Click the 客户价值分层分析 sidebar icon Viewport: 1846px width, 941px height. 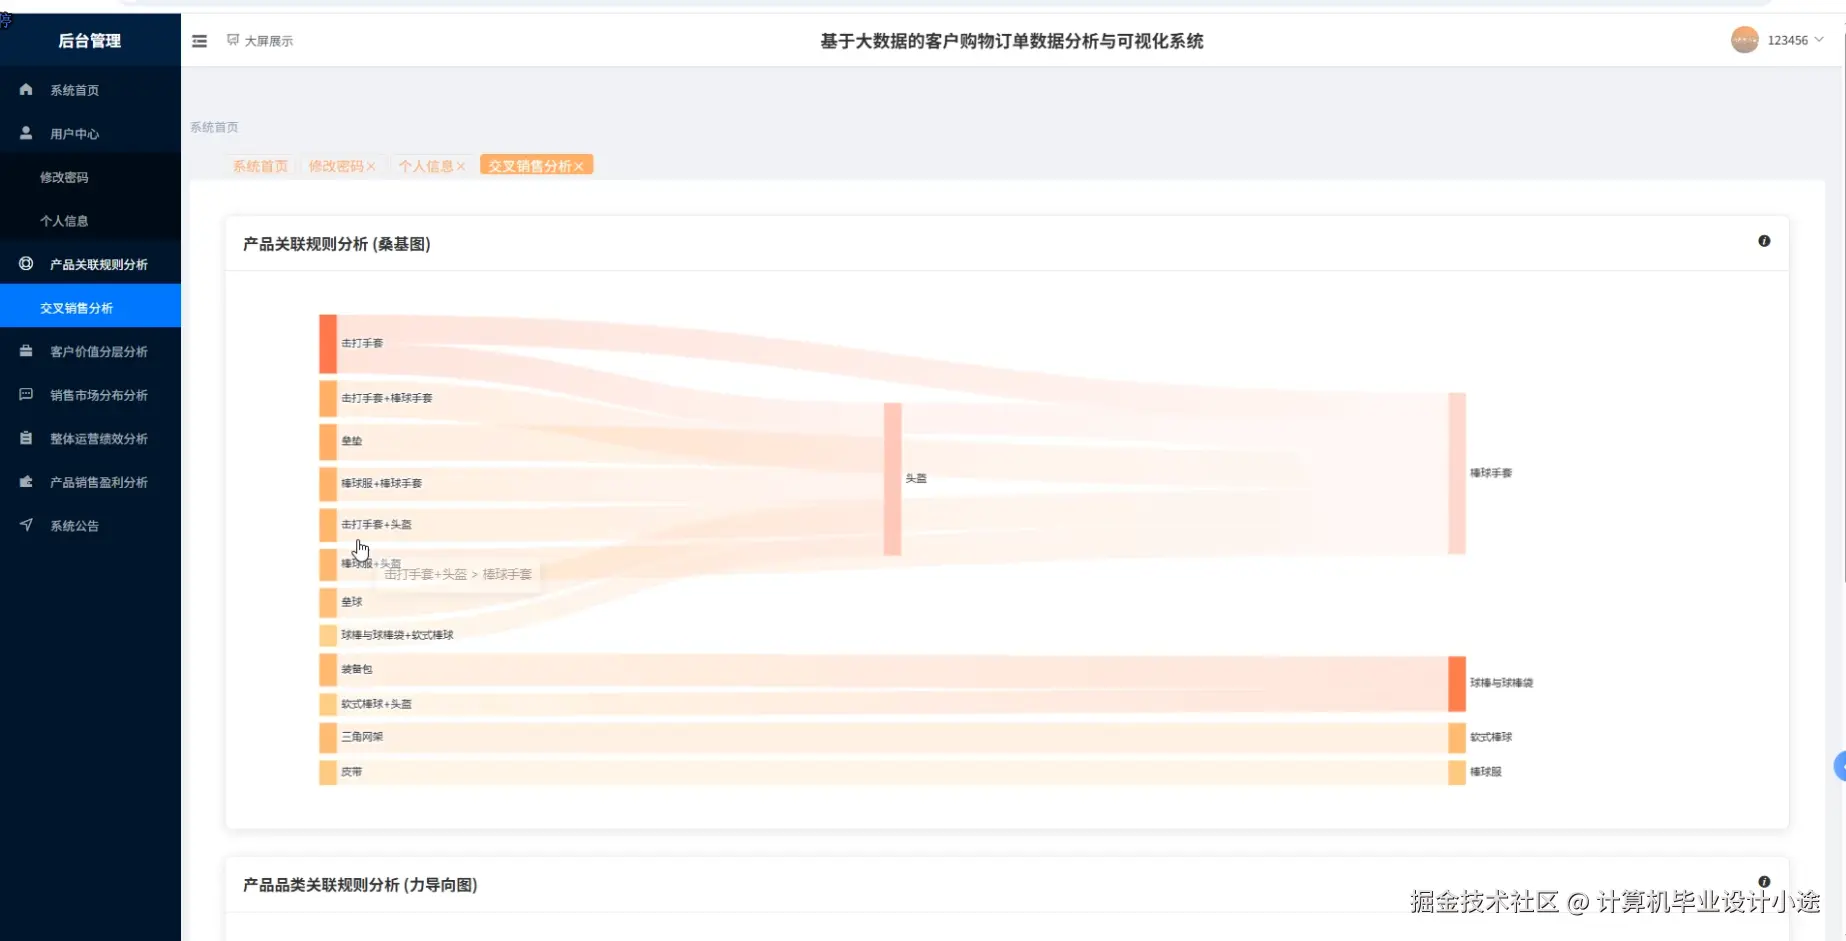pyautogui.click(x=24, y=351)
